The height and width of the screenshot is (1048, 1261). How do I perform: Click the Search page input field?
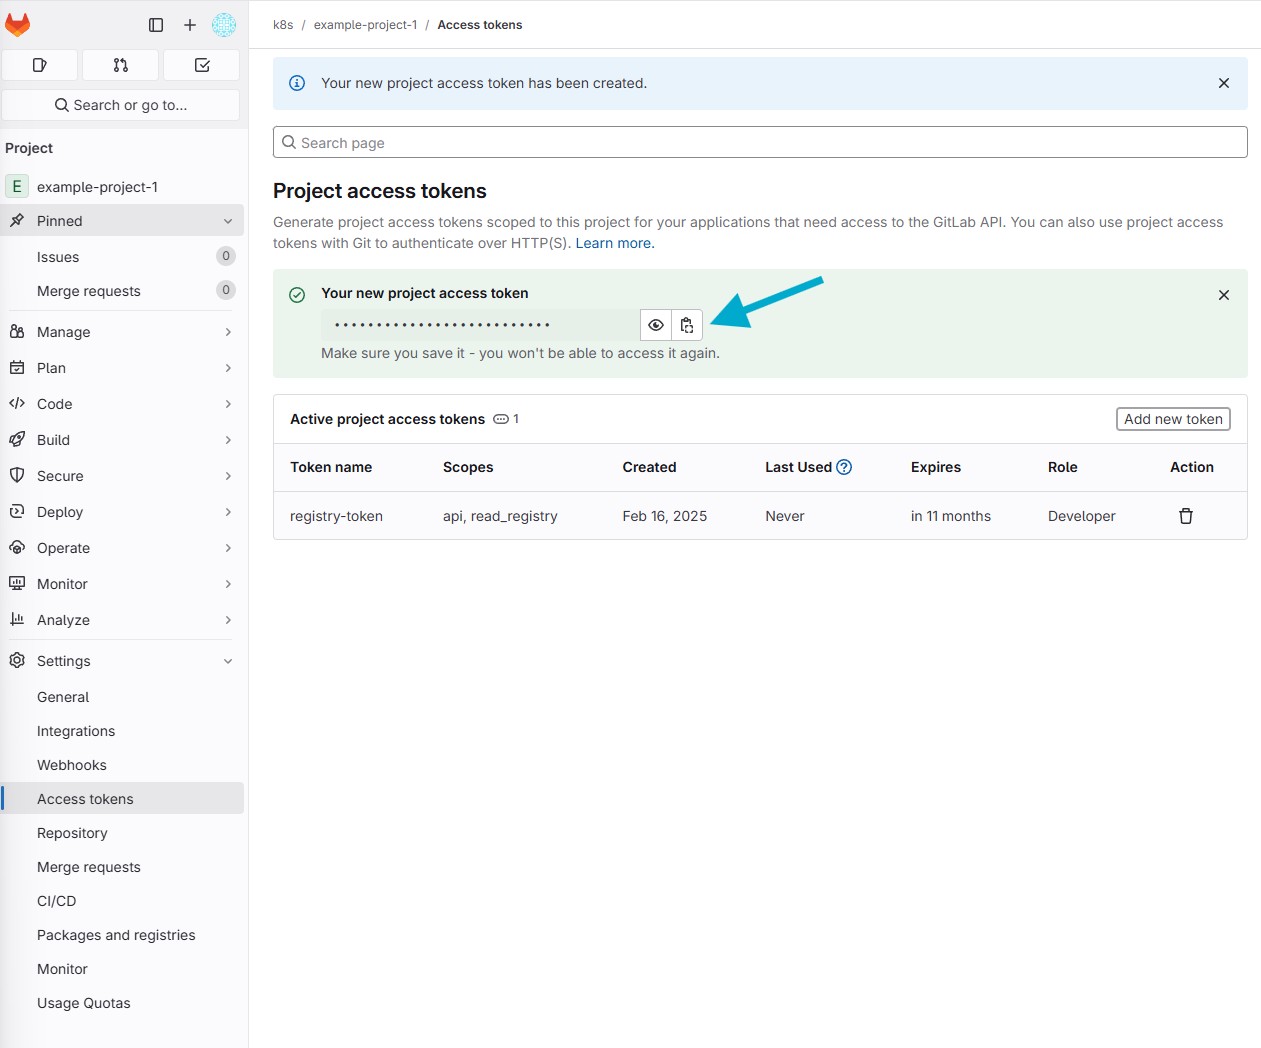(760, 142)
